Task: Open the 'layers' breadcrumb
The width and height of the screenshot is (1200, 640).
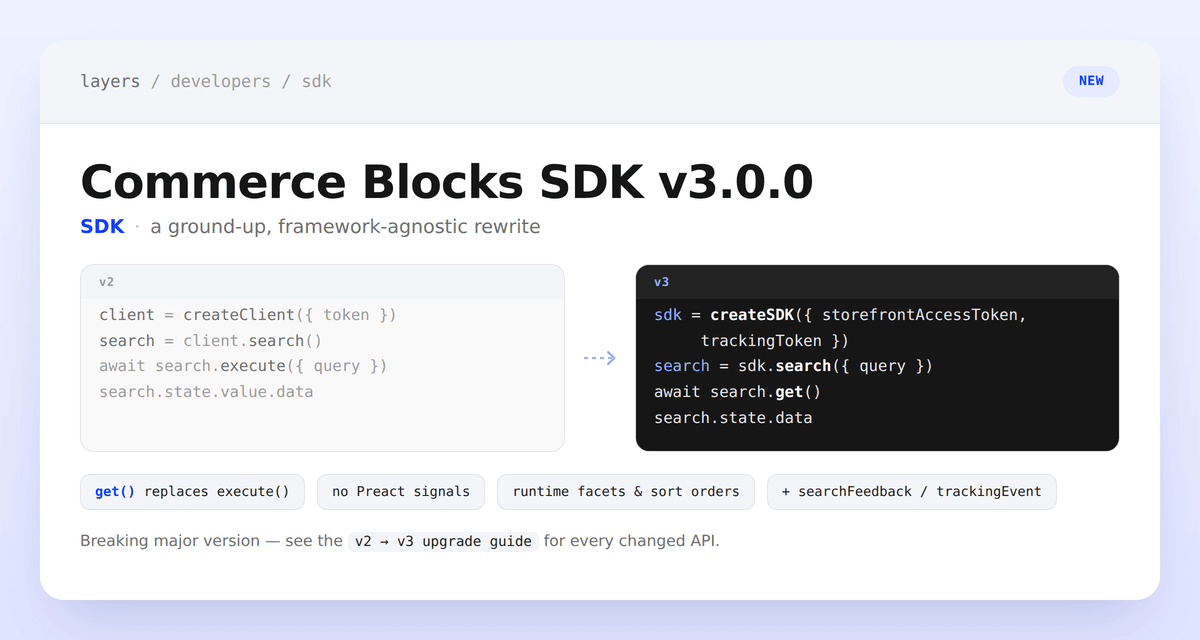Action: tap(110, 81)
